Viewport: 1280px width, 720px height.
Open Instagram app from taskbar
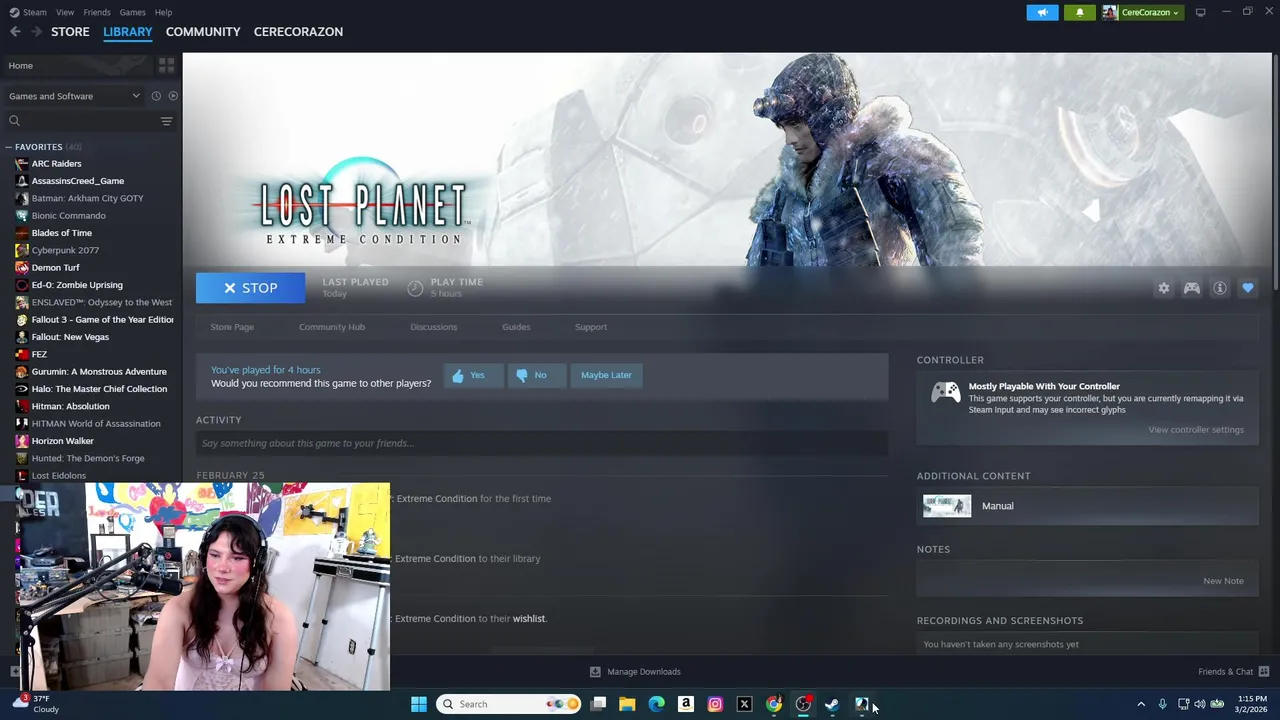pyautogui.click(x=715, y=704)
